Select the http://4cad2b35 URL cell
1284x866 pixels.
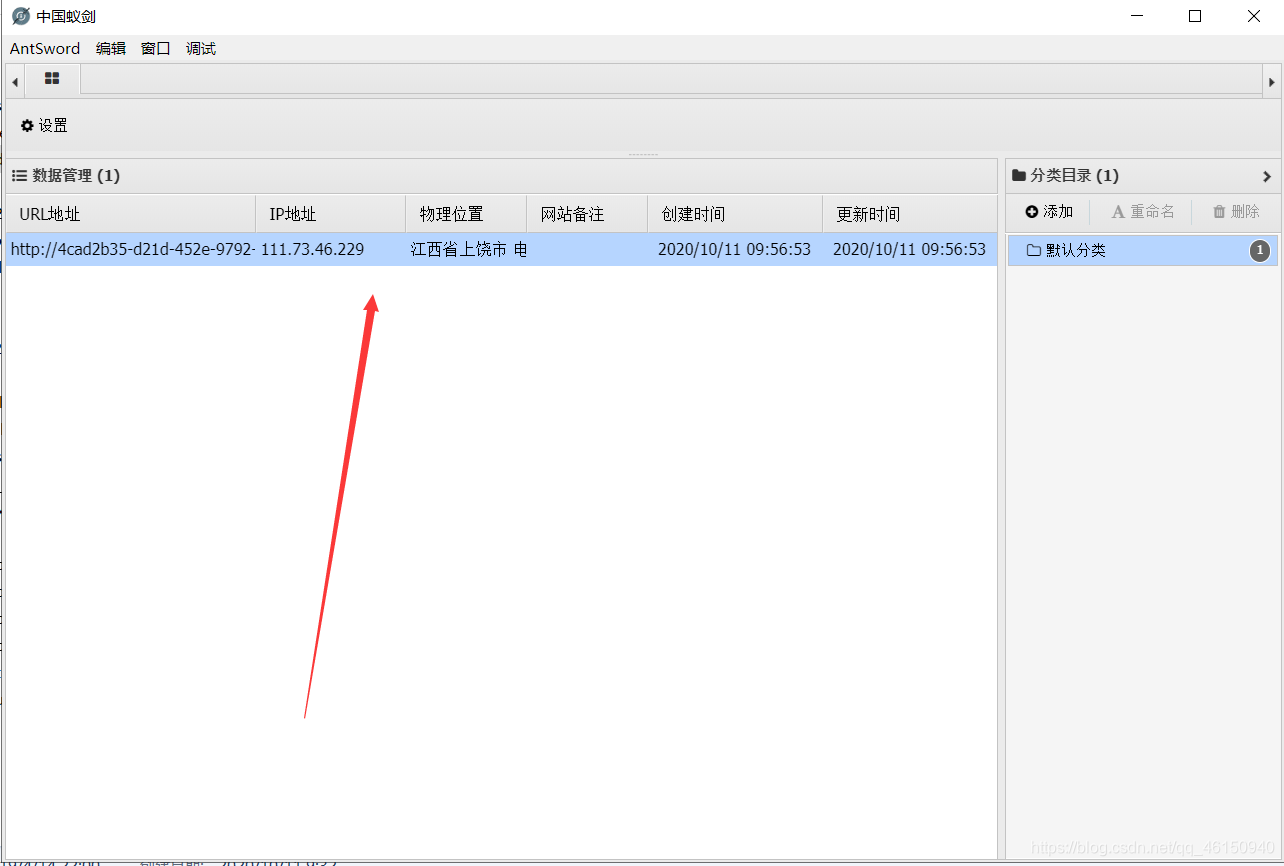pos(132,249)
